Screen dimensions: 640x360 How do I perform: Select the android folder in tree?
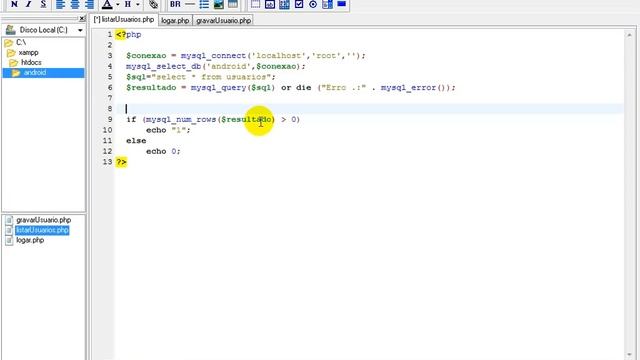[x=35, y=73]
